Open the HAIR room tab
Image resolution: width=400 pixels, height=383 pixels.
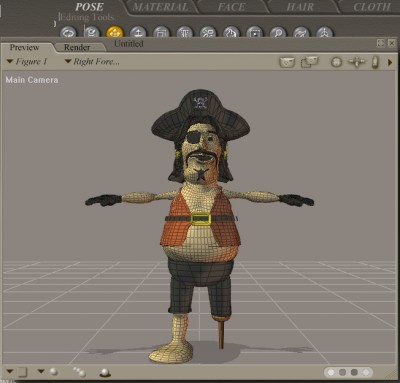[300, 7]
